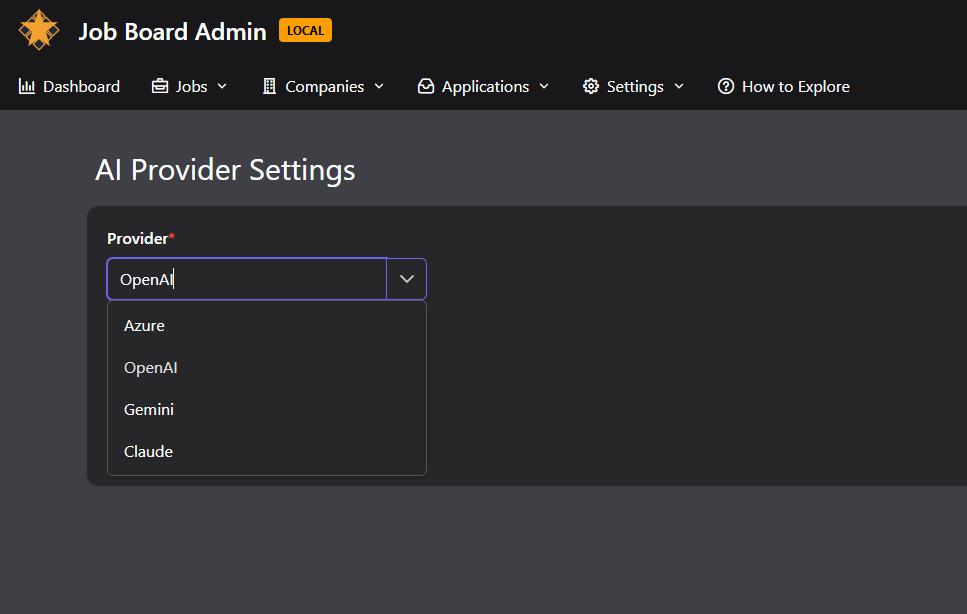The image size is (967, 614).
Task: Expand the Jobs menu chevron
Action: click(x=222, y=87)
